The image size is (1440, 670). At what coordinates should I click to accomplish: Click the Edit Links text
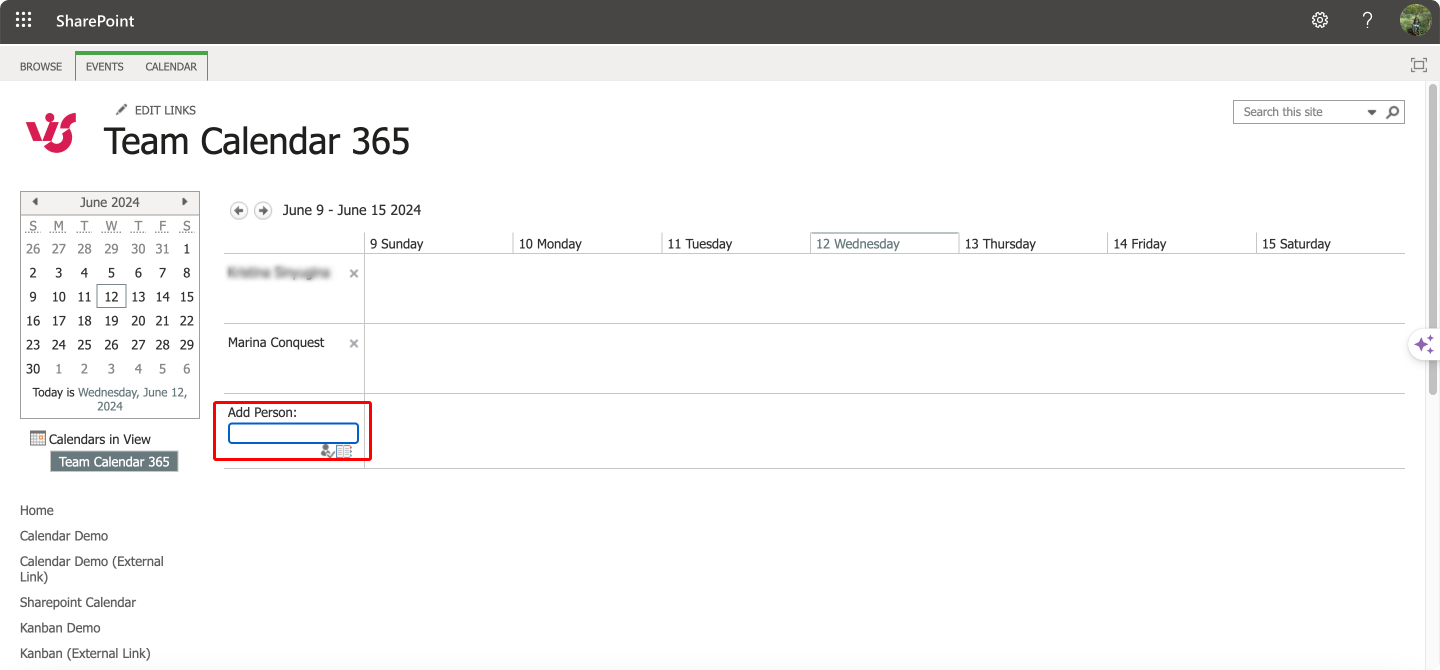165,110
